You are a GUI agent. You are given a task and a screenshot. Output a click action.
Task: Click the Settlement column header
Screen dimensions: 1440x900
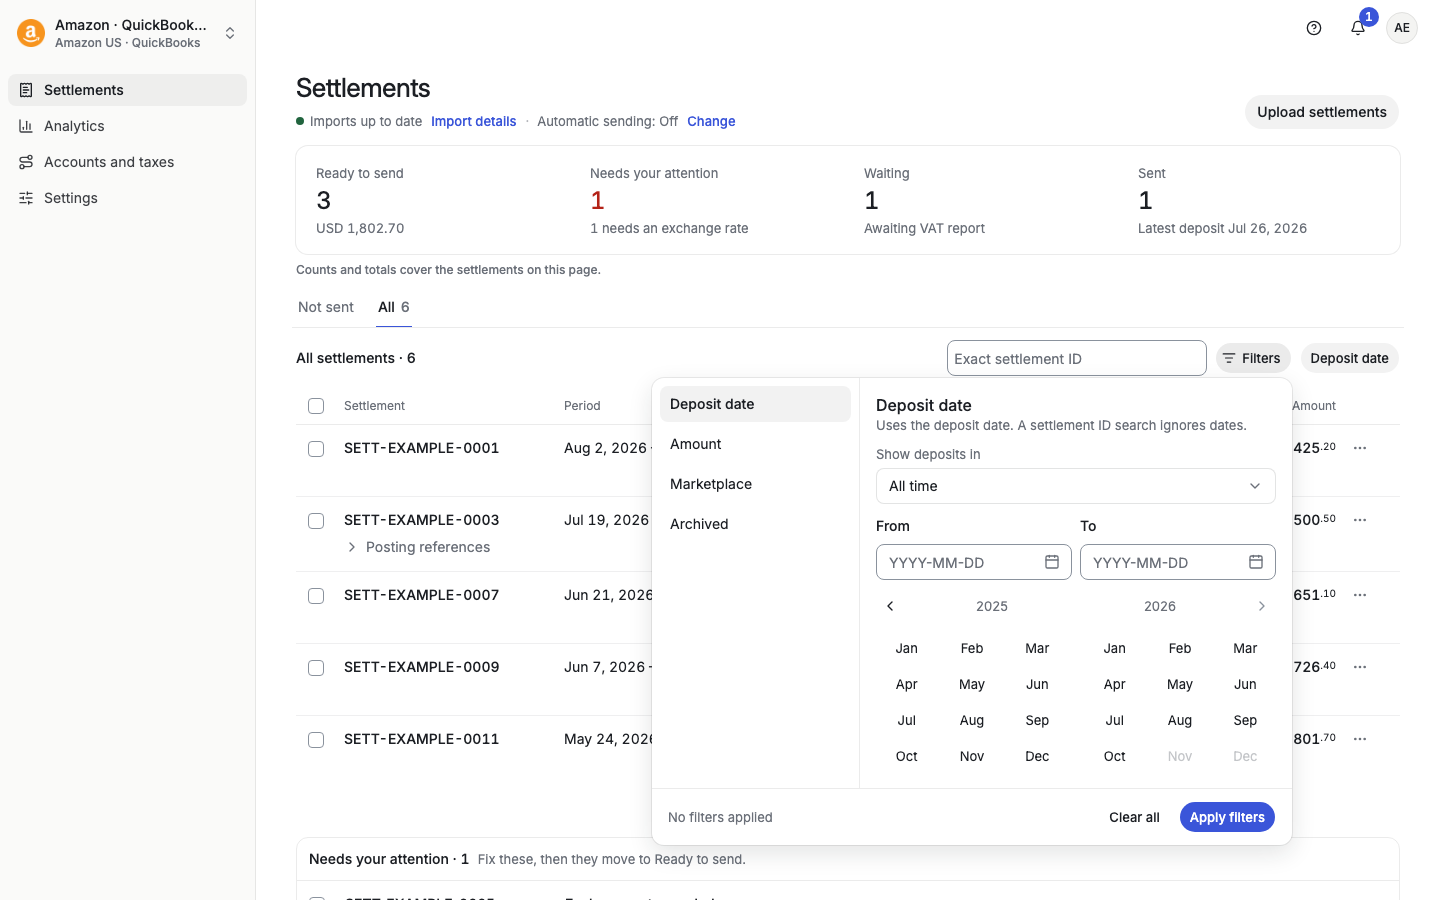coord(374,406)
